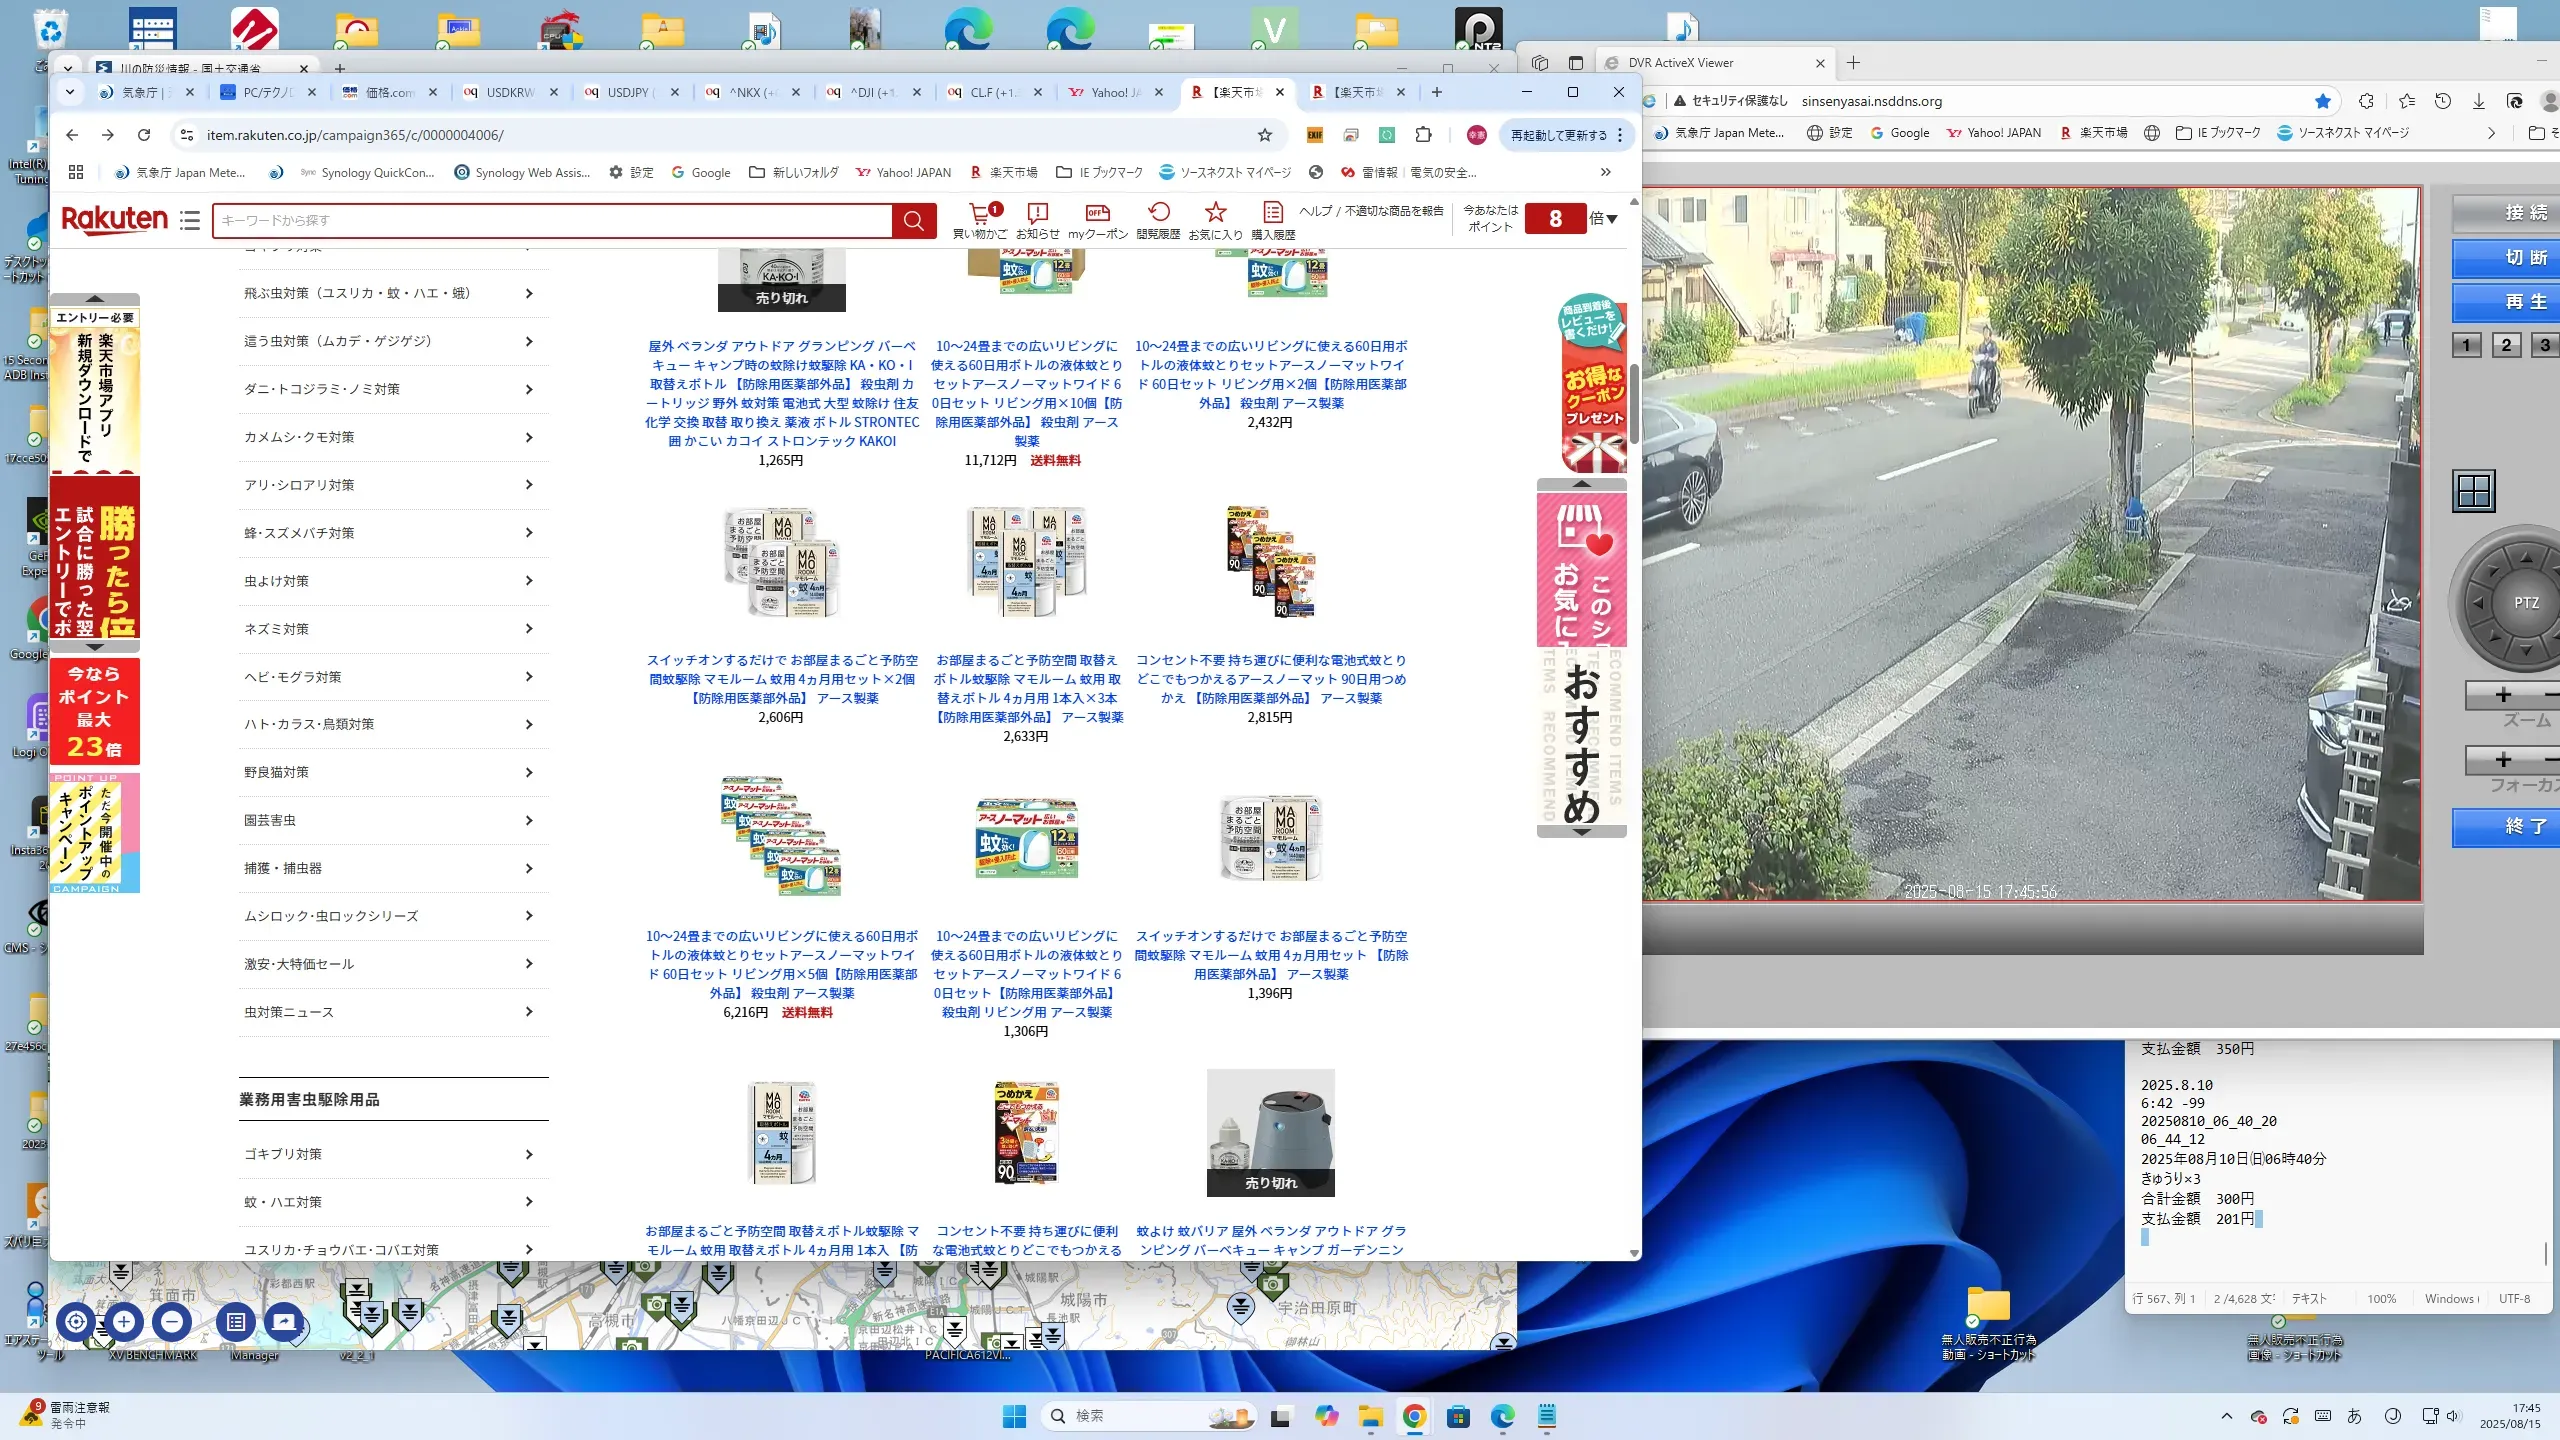The width and height of the screenshot is (2560, 1440).
Task: Toggle the Japanese IME あ indicator in the system tray
Action: pyautogui.click(x=2354, y=1416)
